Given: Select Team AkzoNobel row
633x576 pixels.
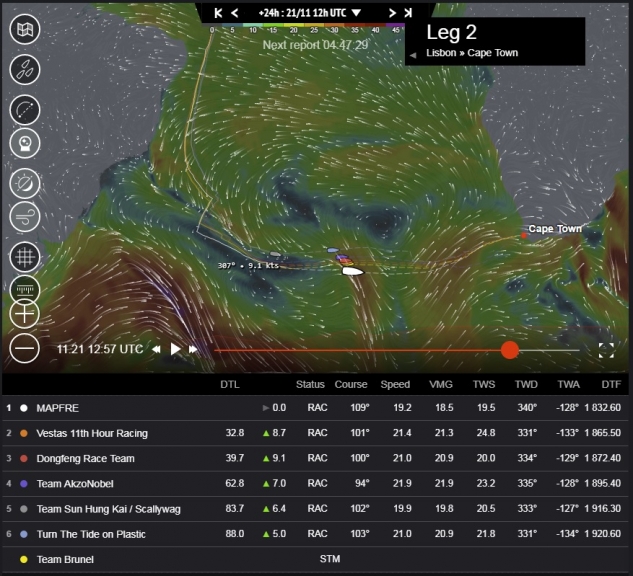Looking at the screenshot, I should 315,484.
